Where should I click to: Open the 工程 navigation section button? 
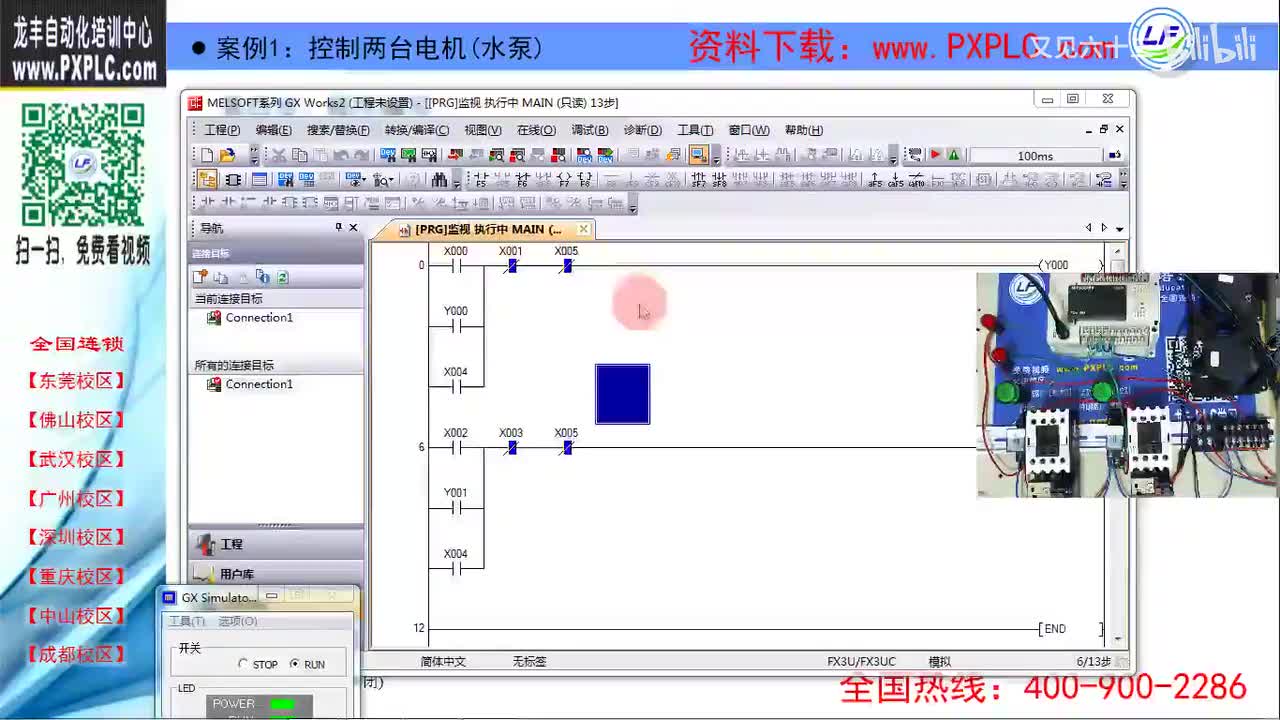pyautogui.click(x=276, y=544)
